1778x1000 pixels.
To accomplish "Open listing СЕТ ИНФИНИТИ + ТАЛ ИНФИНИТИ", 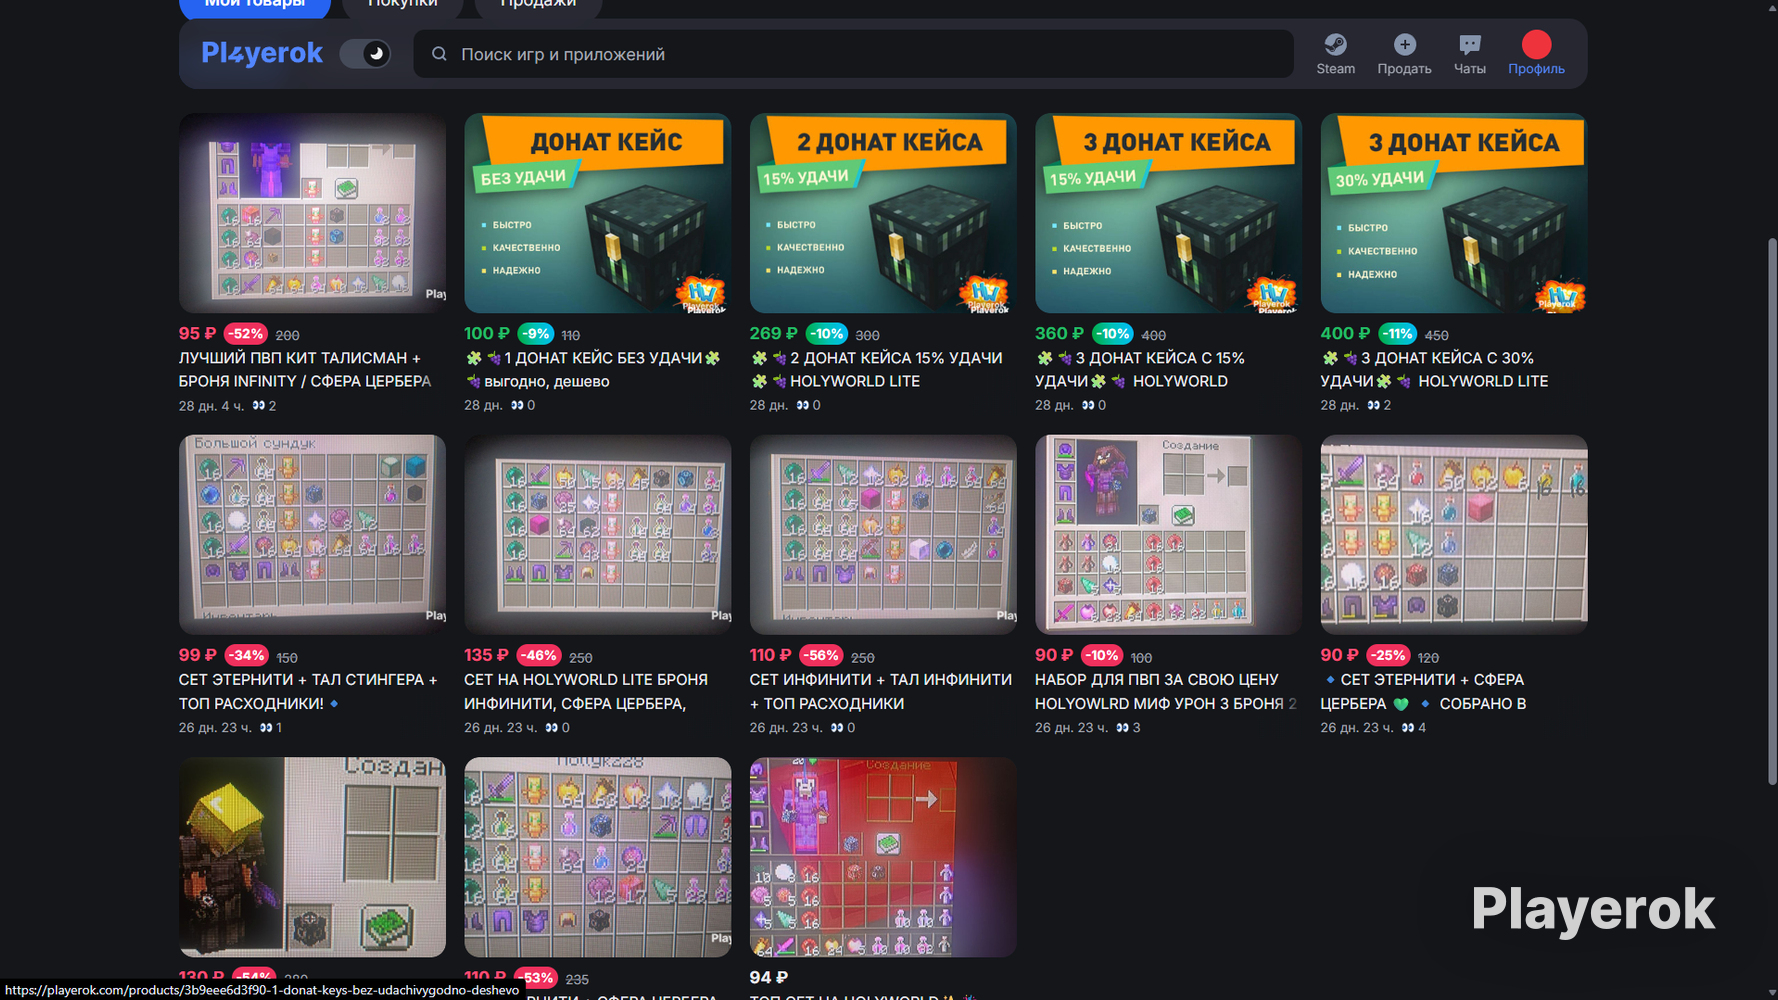I will 881,691.
